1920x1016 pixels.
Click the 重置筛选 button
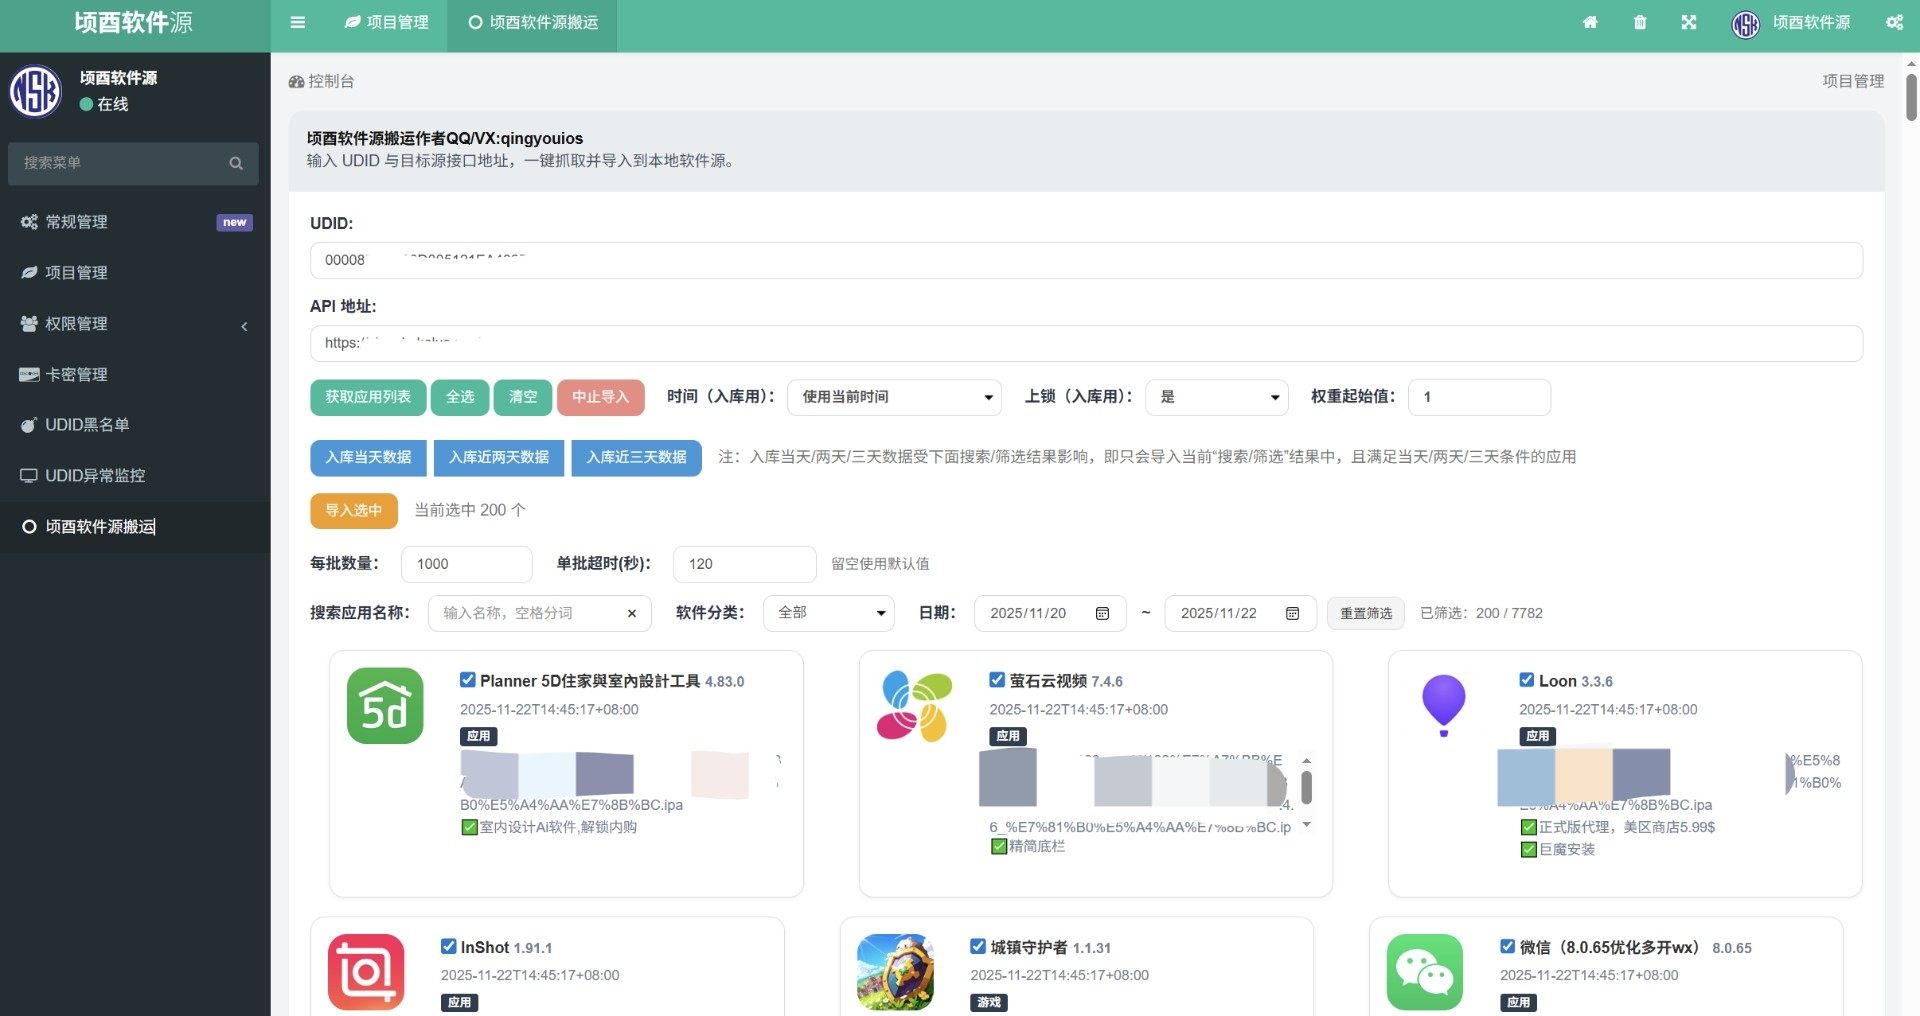[x=1366, y=613]
